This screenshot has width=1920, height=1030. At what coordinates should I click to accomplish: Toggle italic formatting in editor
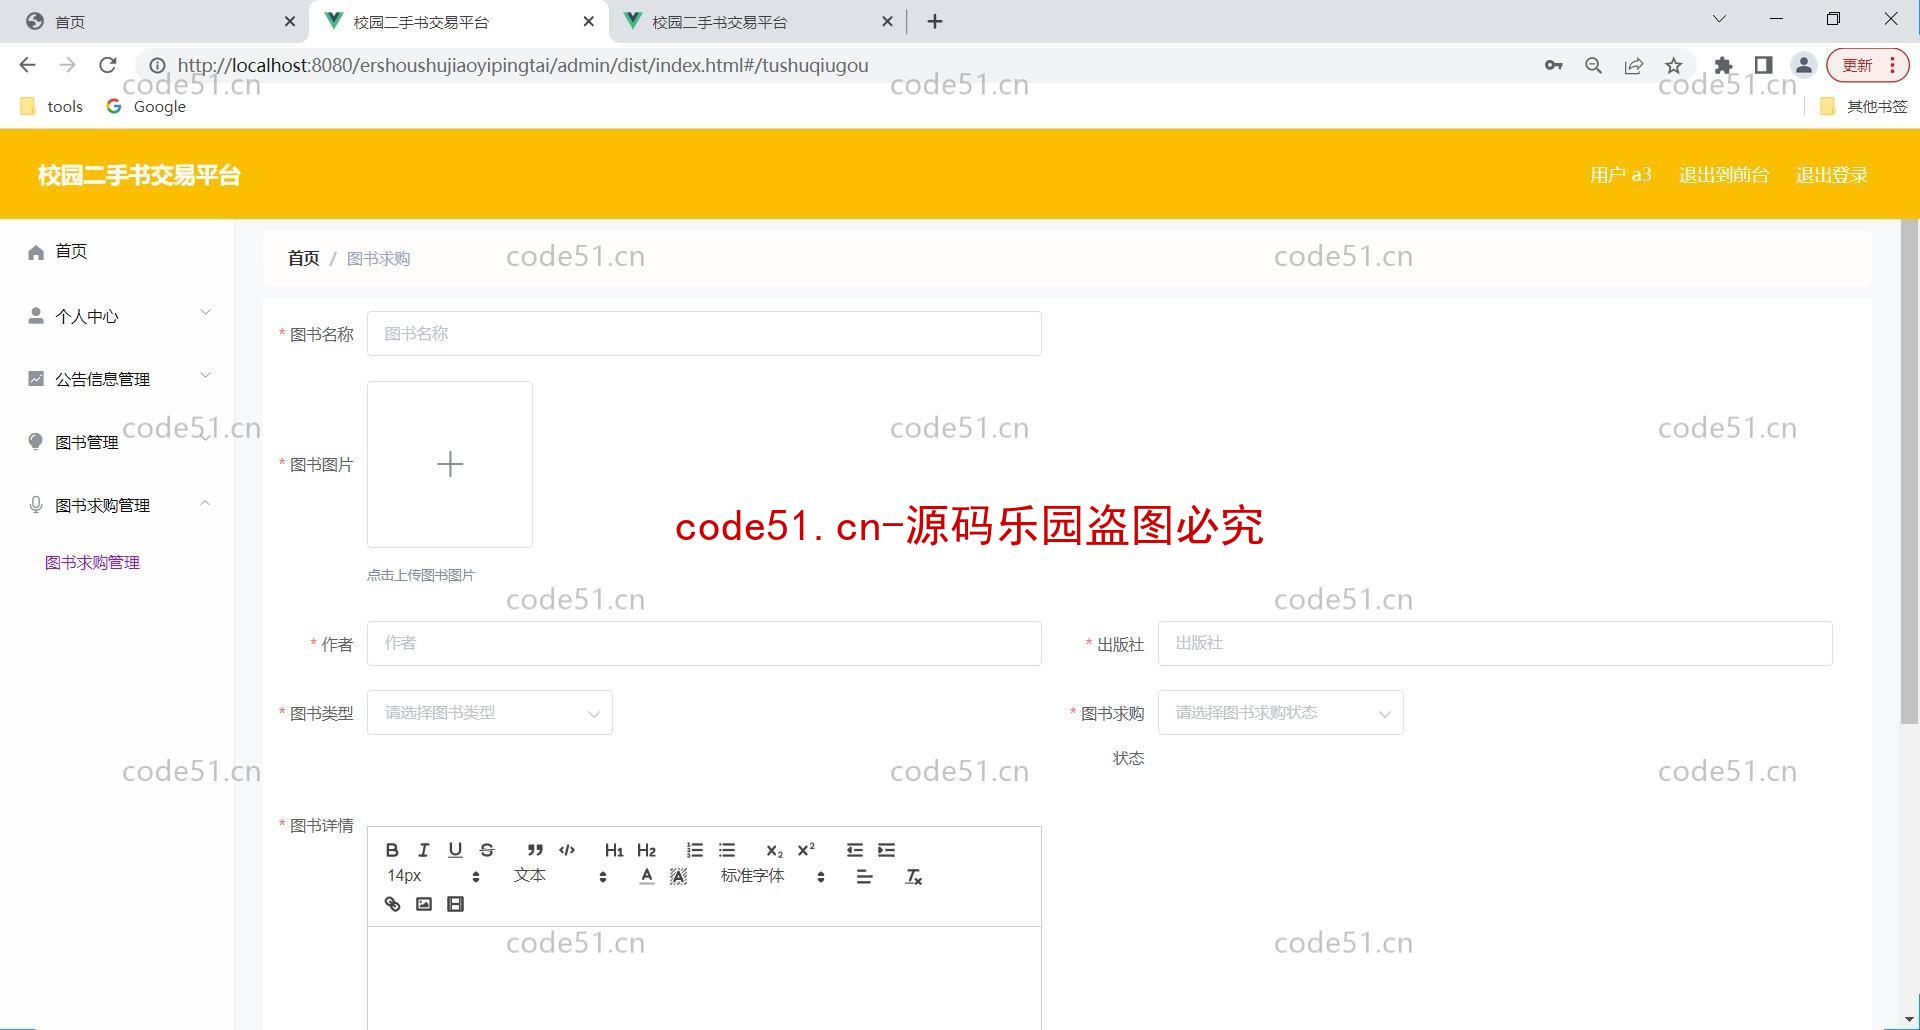423,850
